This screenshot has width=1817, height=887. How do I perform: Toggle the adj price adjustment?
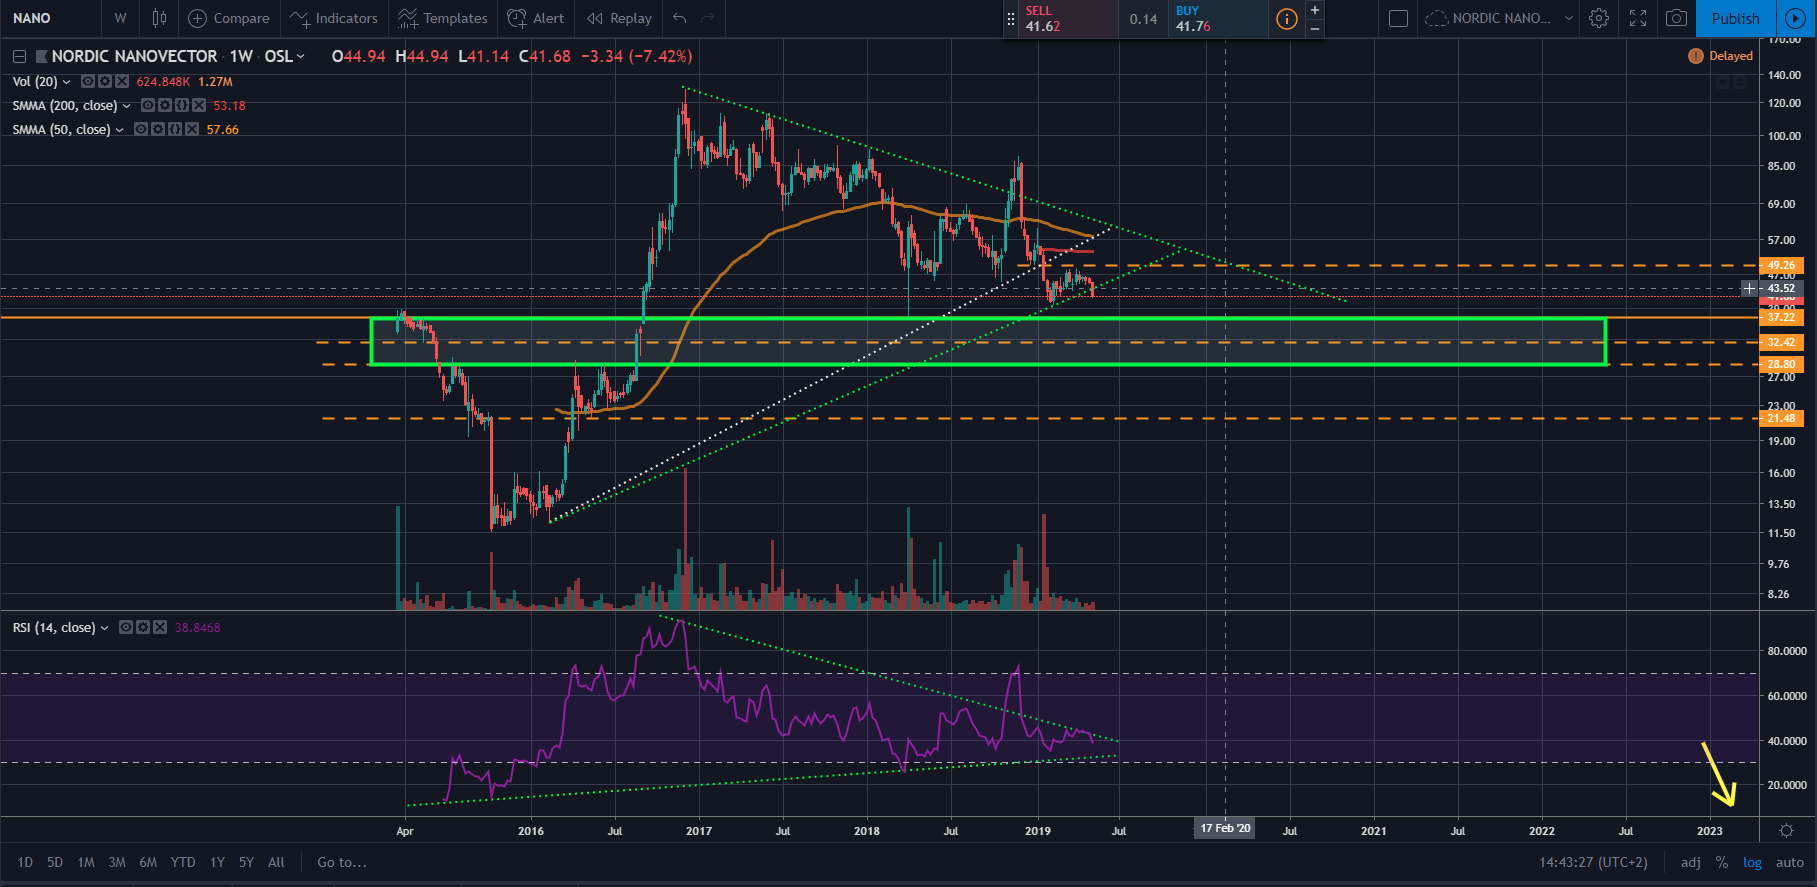click(1690, 862)
